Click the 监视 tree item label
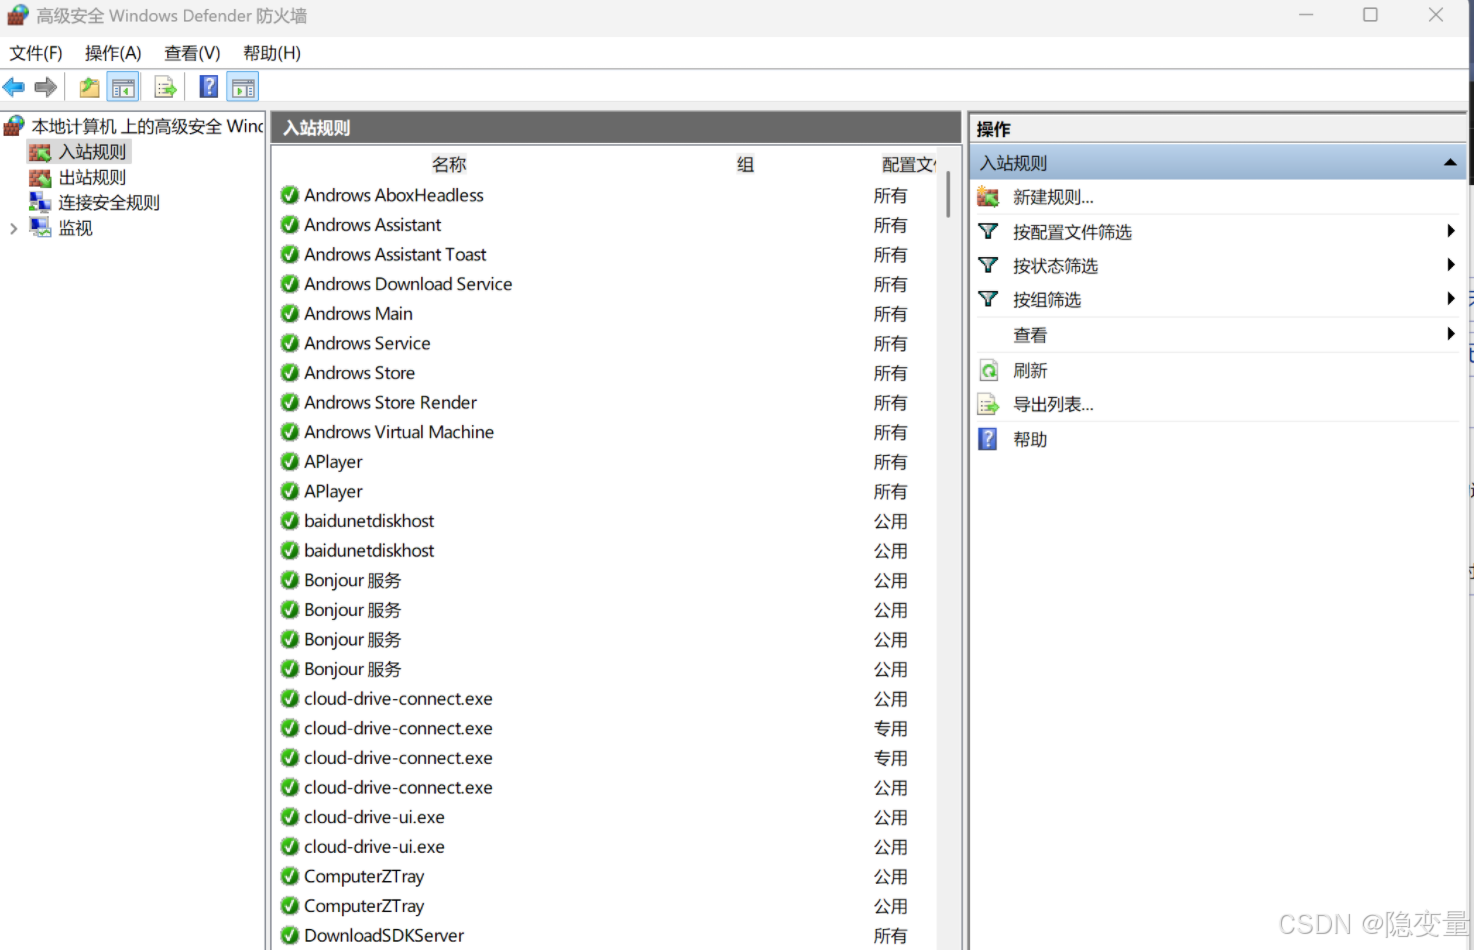Viewport: 1474px width, 950px height. point(75,228)
